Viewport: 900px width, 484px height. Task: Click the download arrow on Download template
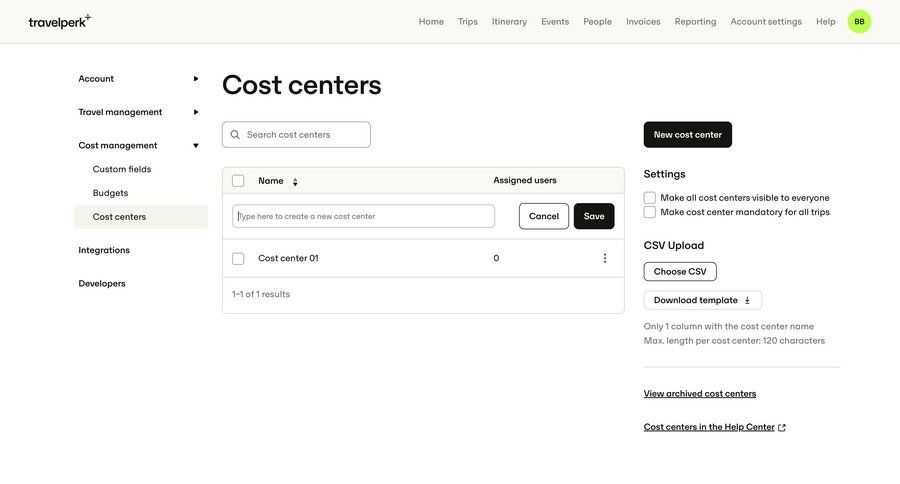coord(747,300)
